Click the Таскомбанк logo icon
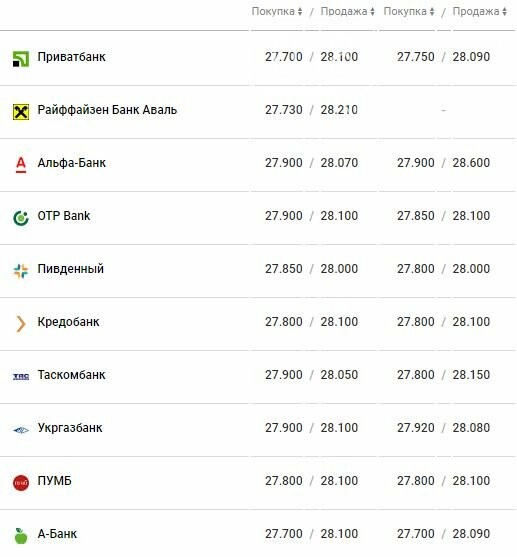Image resolution: width=517 pixels, height=557 pixels. pyautogui.click(x=21, y=377)
